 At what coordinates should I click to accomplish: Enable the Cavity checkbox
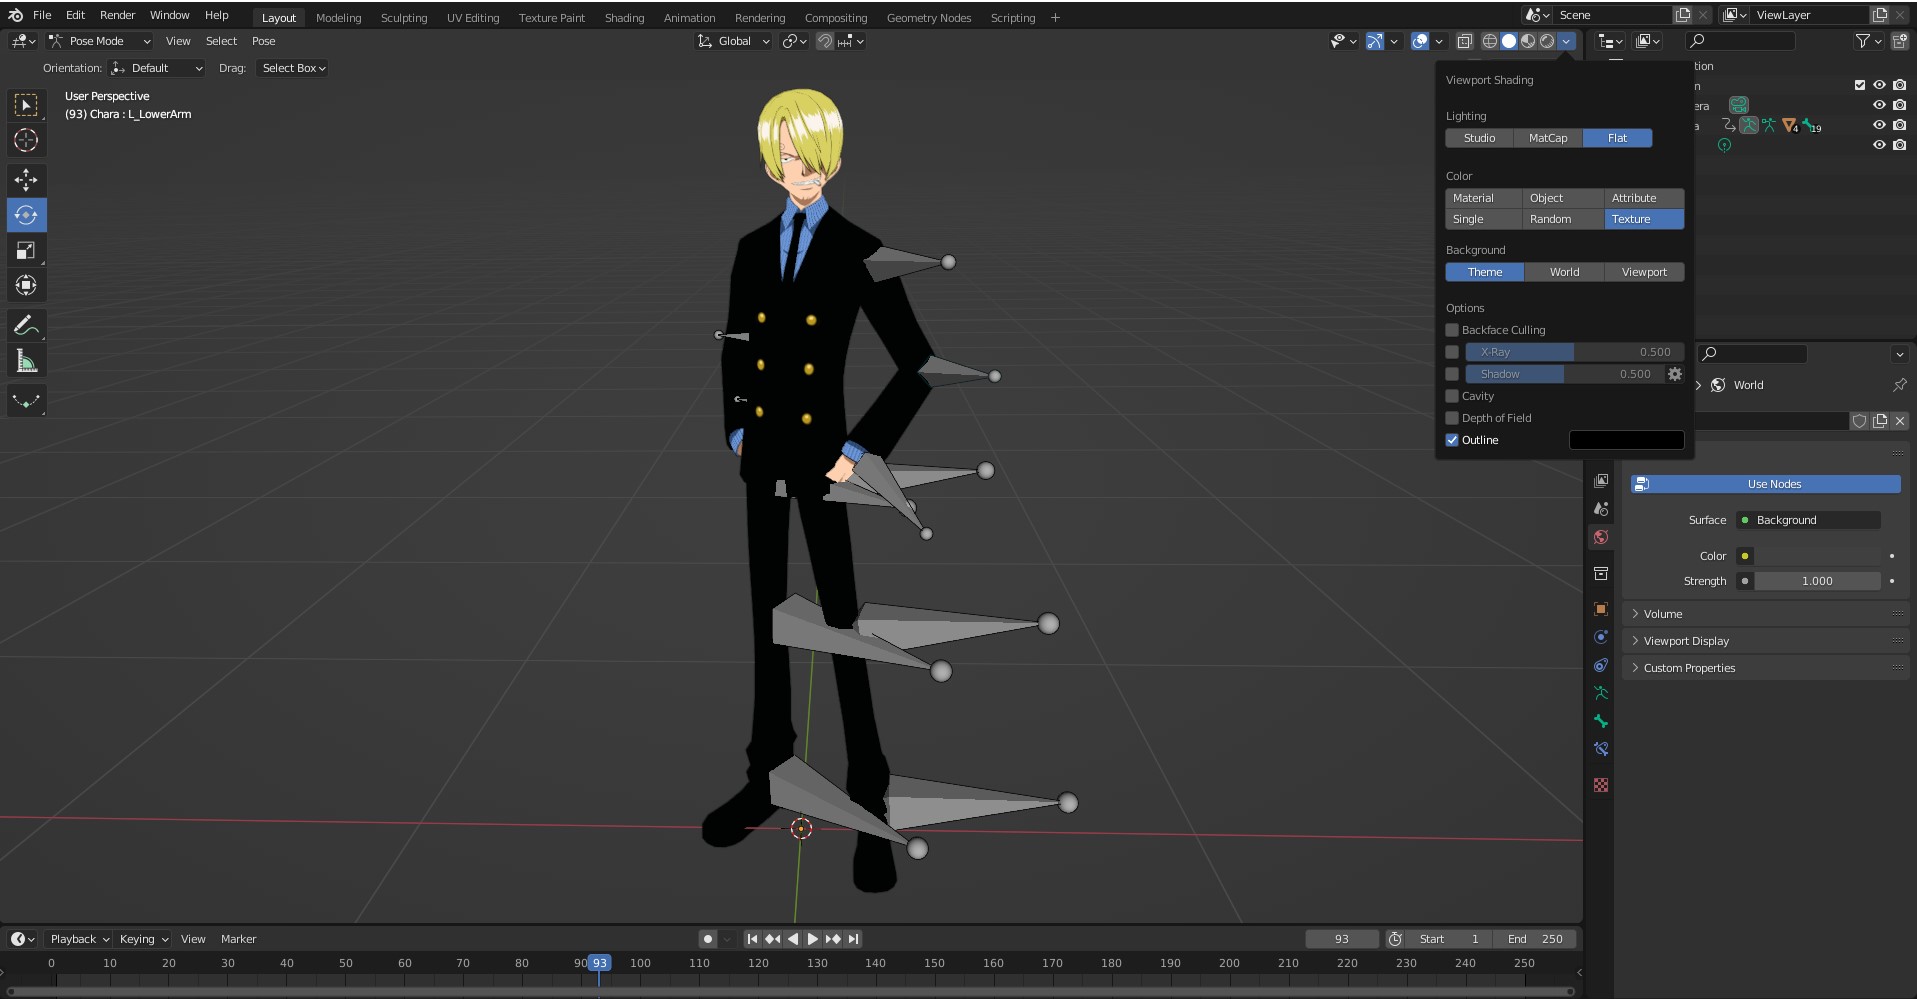point(1452,396)
